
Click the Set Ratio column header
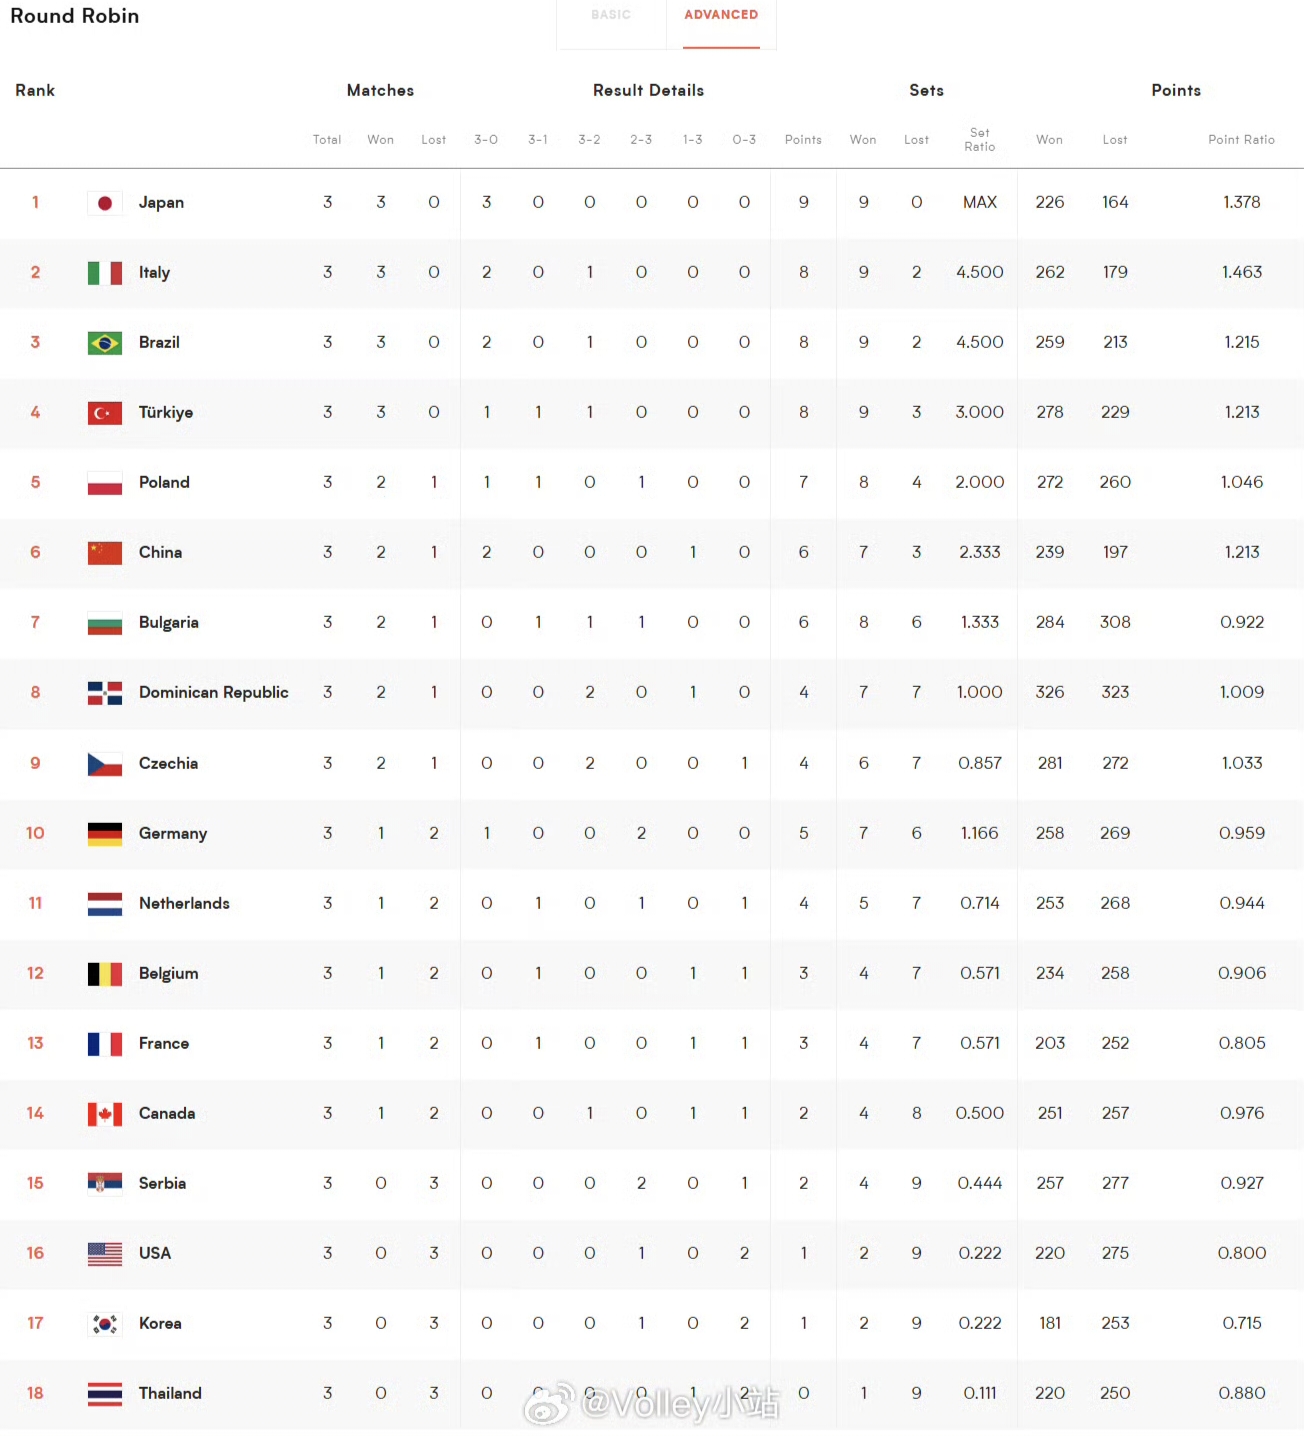point(979,140)
